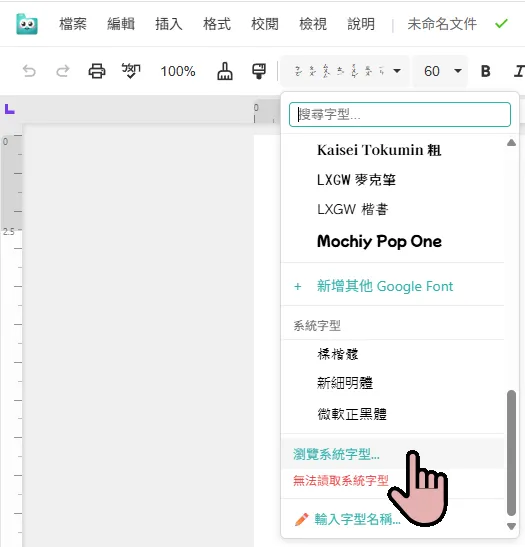Click the document title 未命名文件
Screen dimensions: 525x547
pos(442,24)
